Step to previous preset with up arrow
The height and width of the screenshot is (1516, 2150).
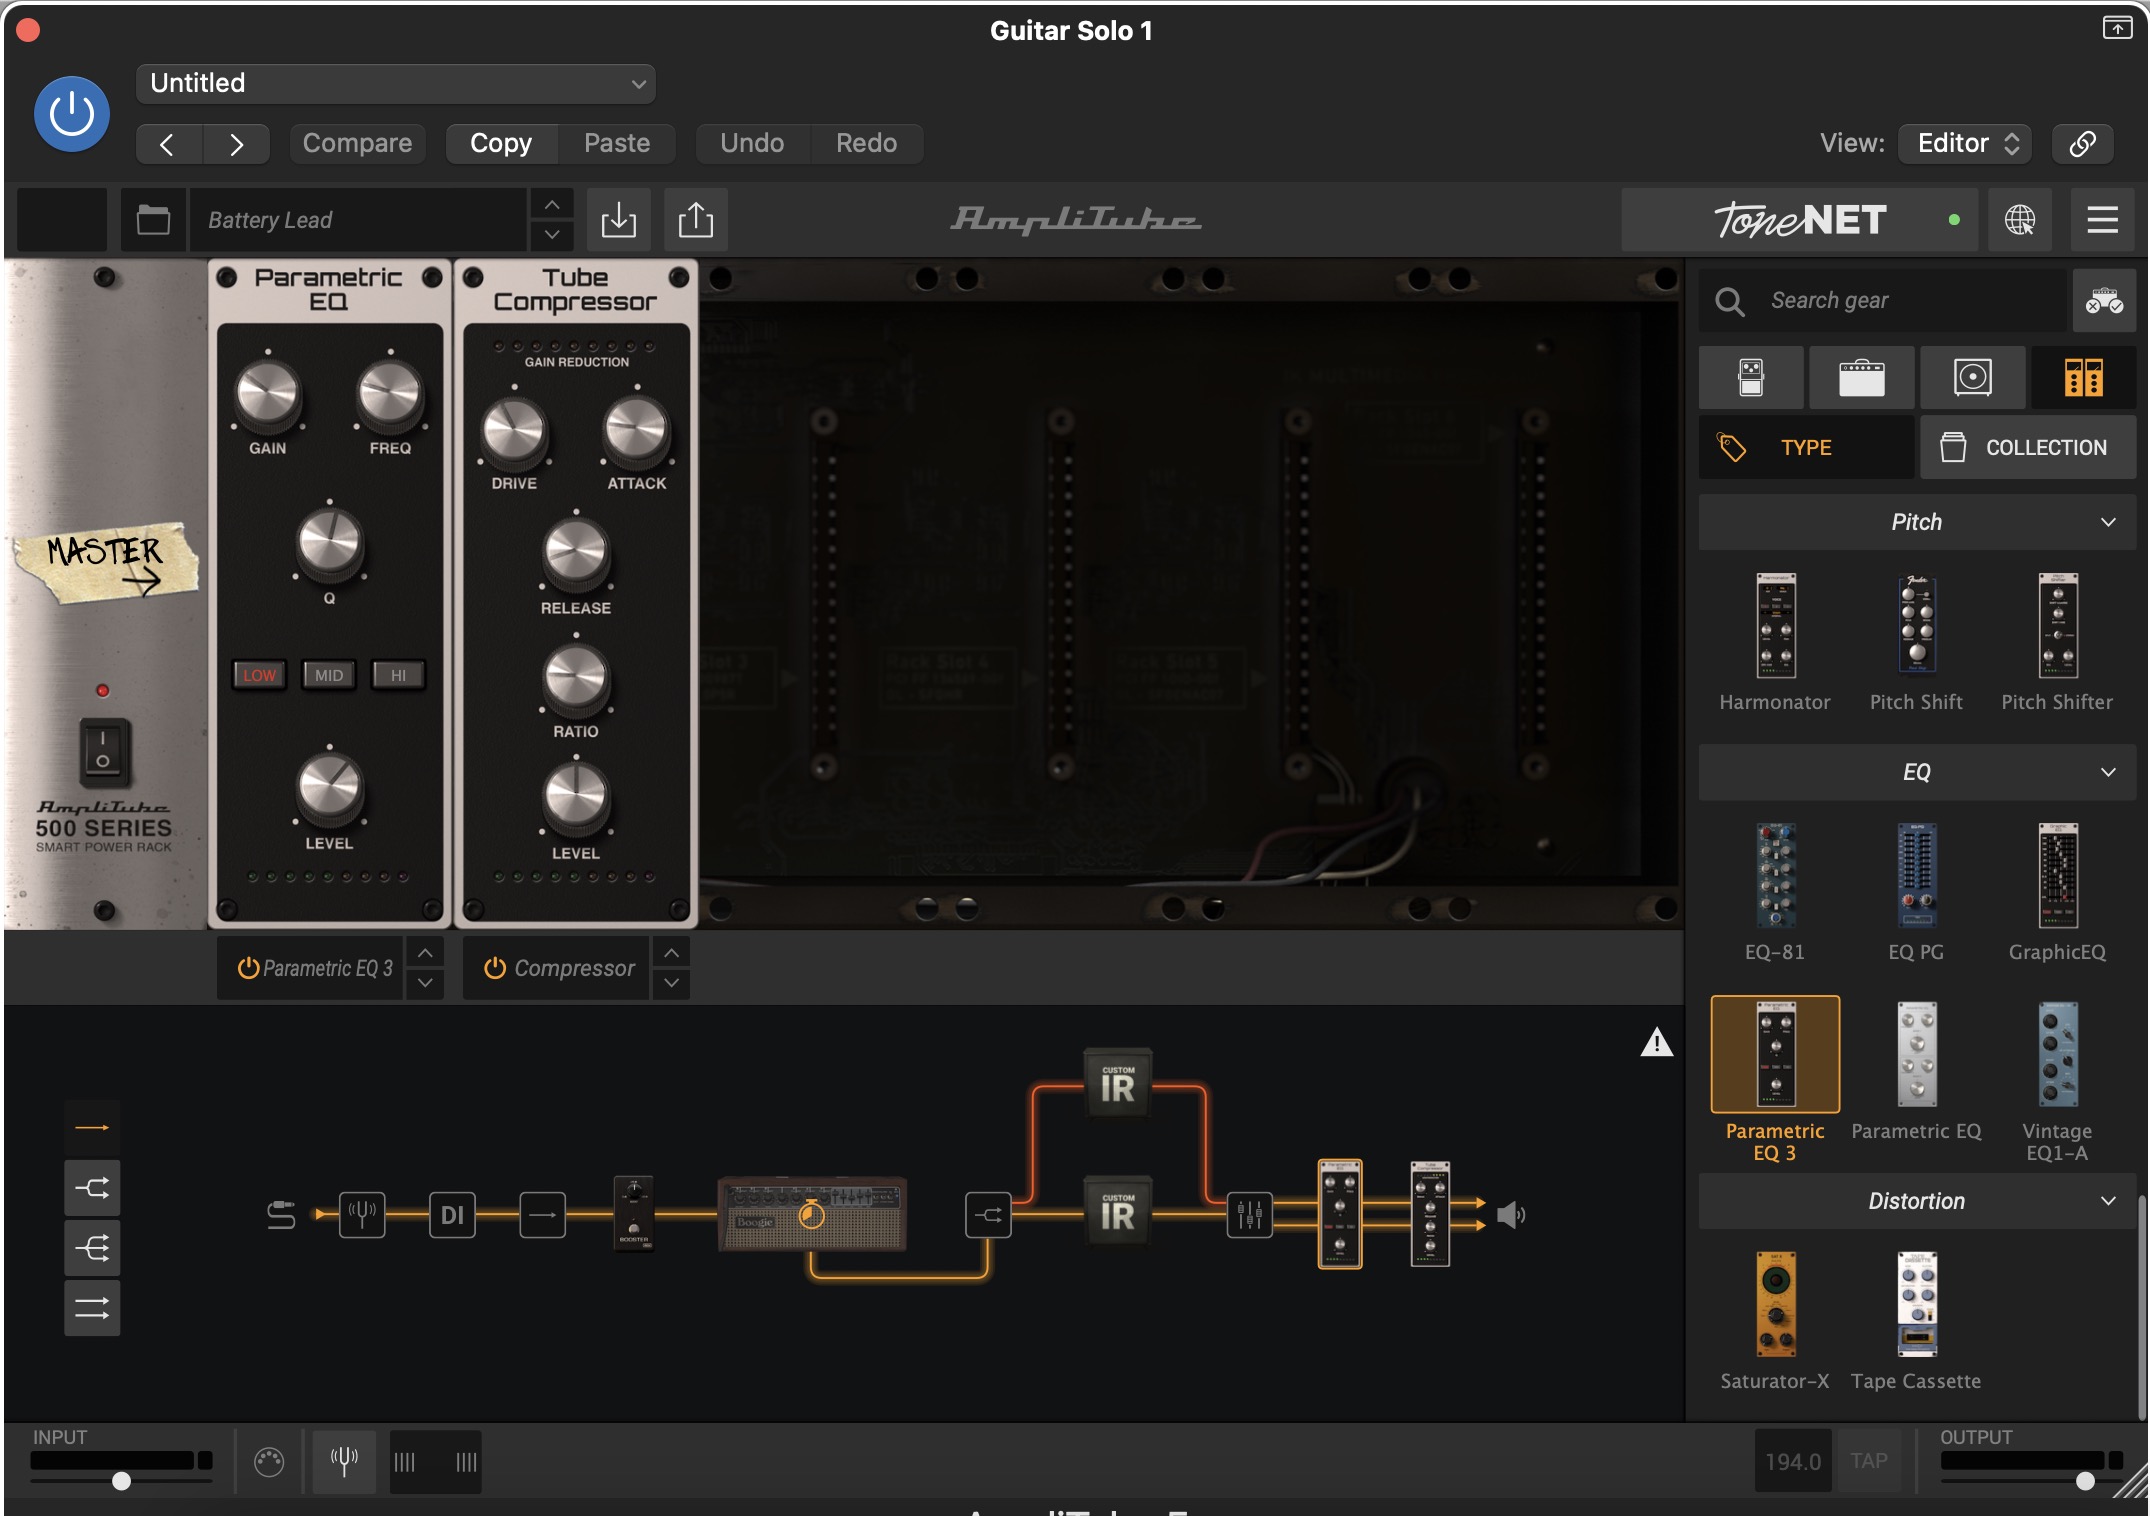coord(552,205)
